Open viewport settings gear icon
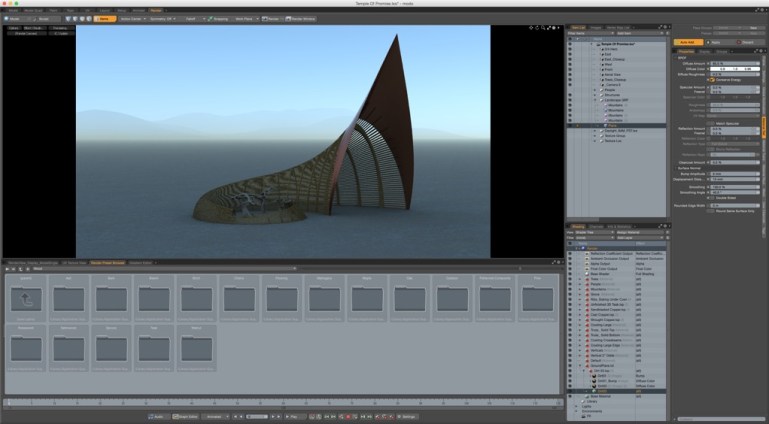Screen dimensions: 769x424 [554, 28]
